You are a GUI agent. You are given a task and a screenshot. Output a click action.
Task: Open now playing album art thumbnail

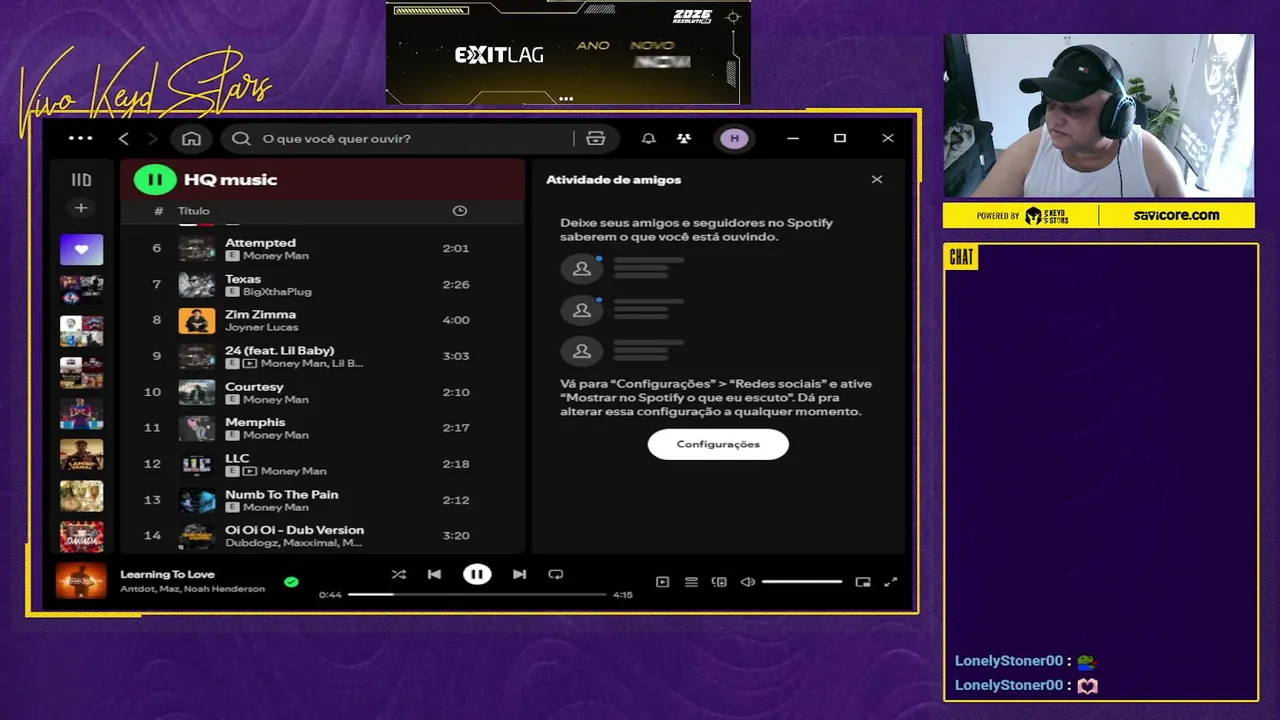point(81,581)
